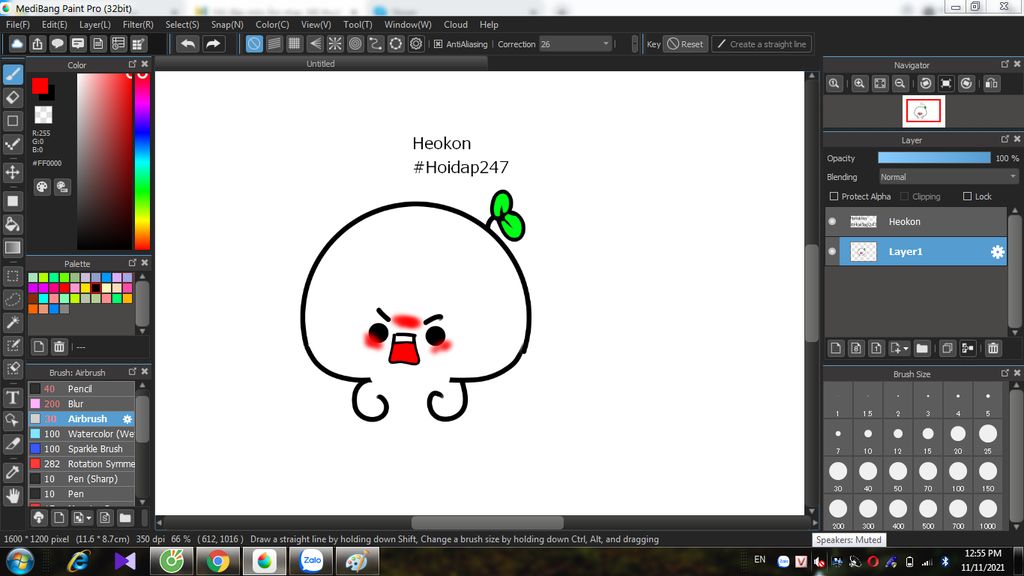Select the Bucket fill tool
Screen dimensions: 1024x576
[x=12, y=224]
